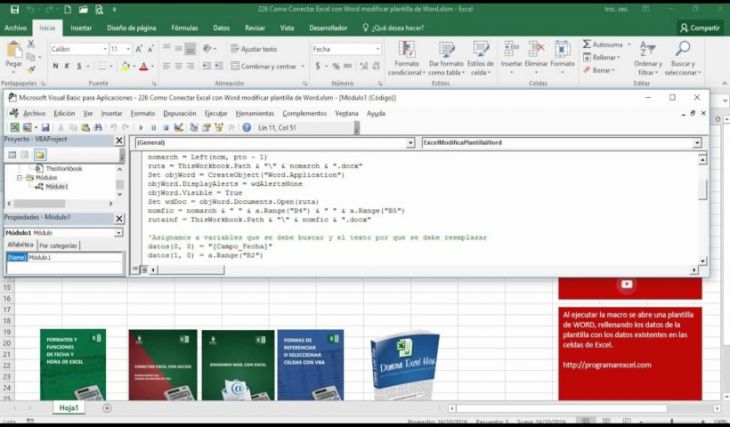Click the Pegar paste icon in Excel ribbon
This screenshot has width=730, height=427.
[14, 50]
